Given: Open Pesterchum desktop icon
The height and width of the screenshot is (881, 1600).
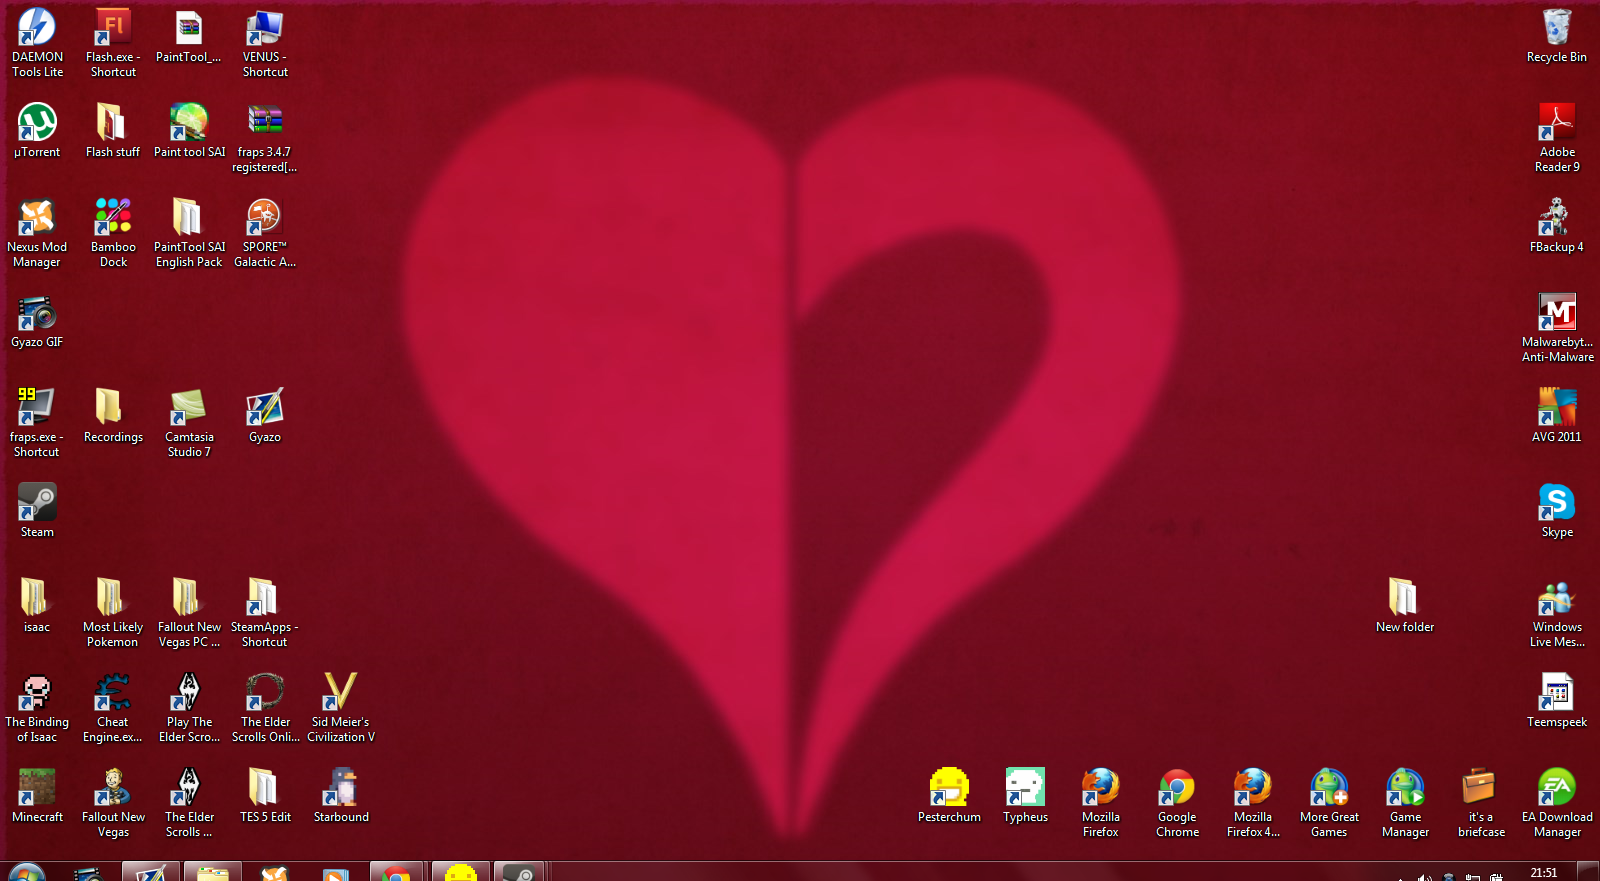Looking at the screenshot, I should (949, 796).
